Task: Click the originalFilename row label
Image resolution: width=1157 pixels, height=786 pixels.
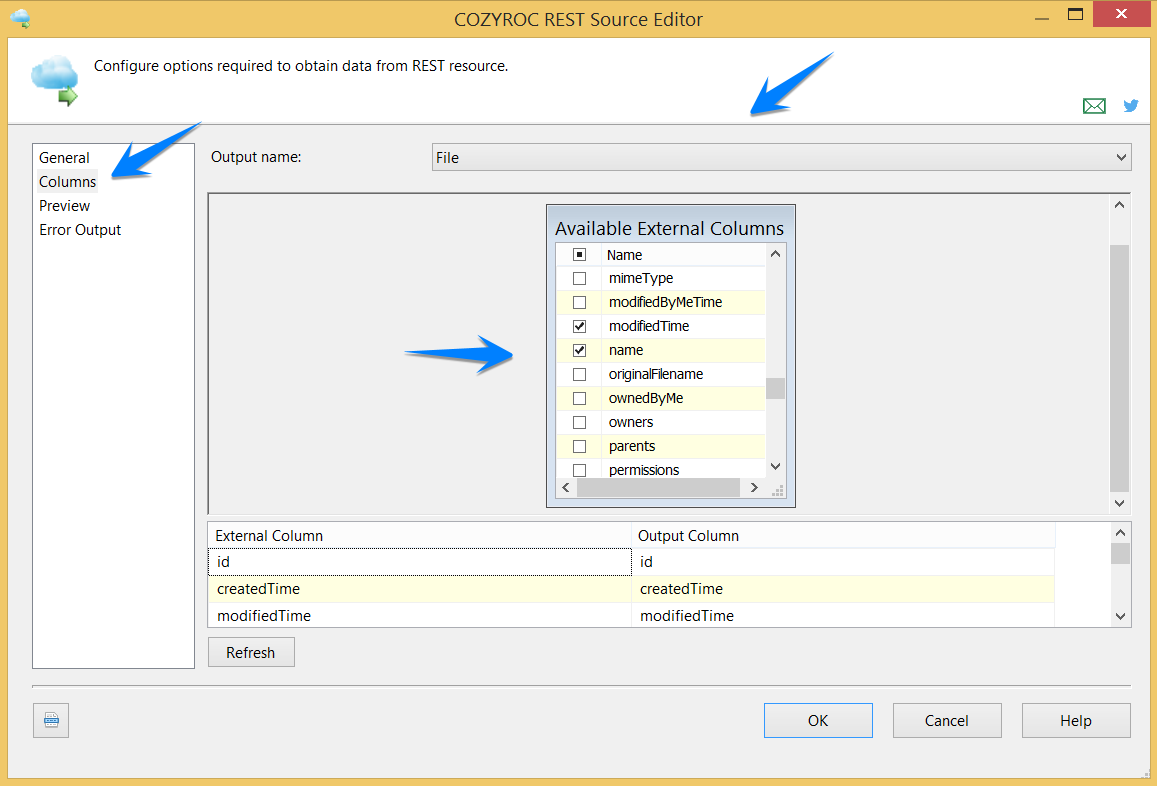Action: point(656,374)
